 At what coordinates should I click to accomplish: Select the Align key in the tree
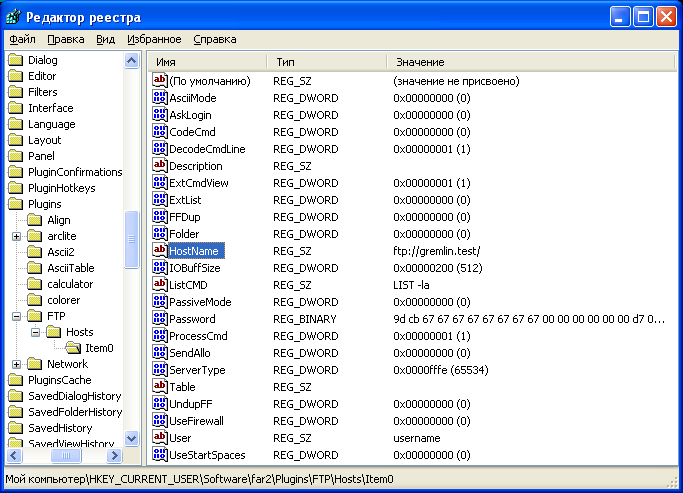pyautogui.click(x=58, y=220)
